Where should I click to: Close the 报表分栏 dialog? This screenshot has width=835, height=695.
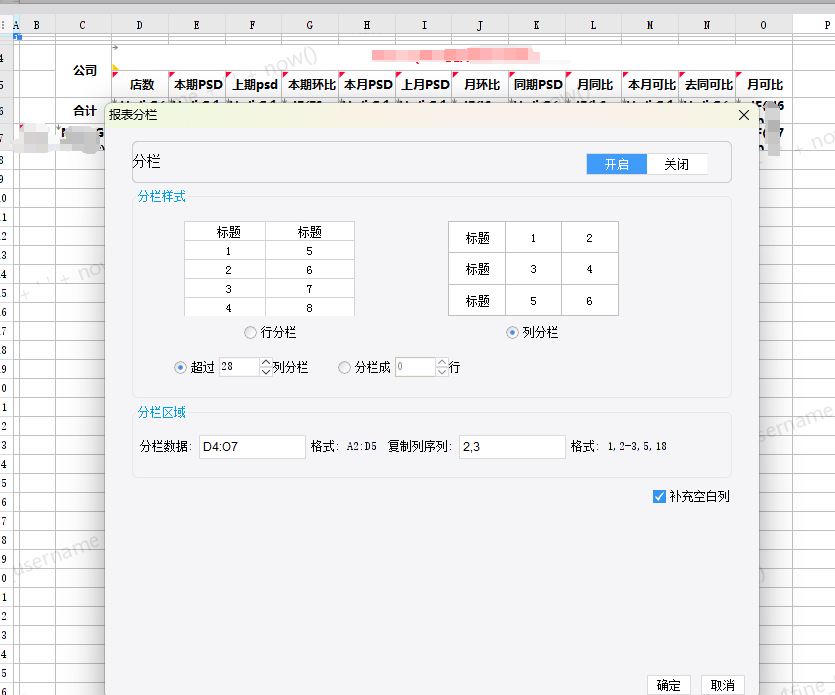744,115
